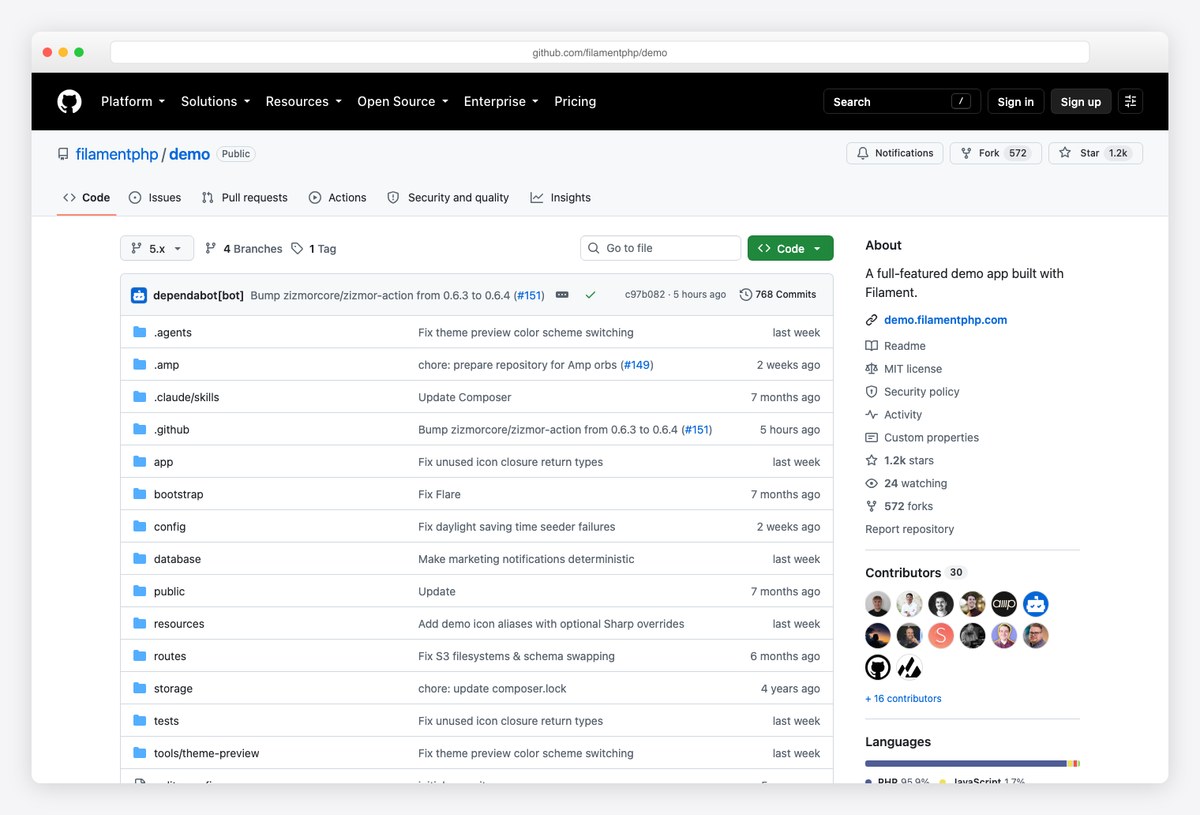This screenshot has height=815, width=1200.
Task: Click the pink S contributor avatar
Action: click(x=941, y=635)
